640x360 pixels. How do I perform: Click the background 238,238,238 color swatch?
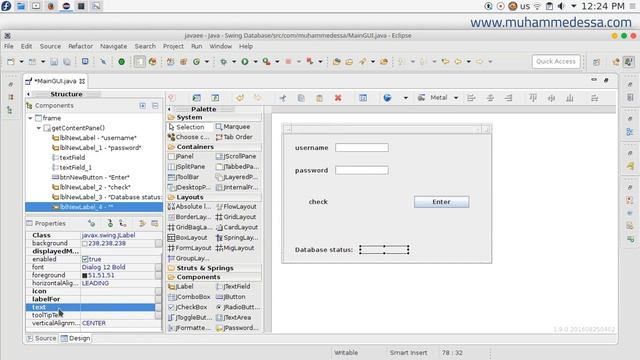[x=85, y=244]
